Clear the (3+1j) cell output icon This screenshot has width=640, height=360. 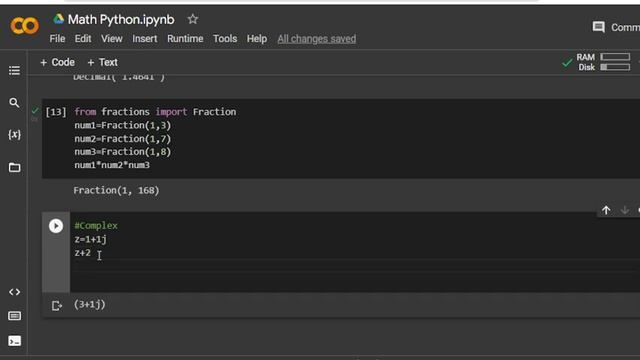click(x=57, y=305)
